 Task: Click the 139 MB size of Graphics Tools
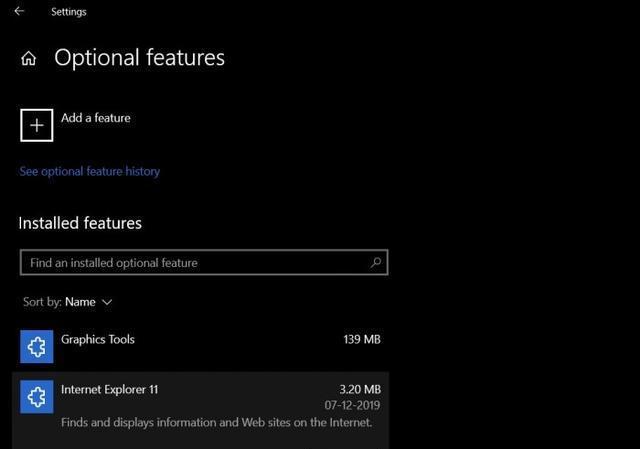(x=362, y=339)
